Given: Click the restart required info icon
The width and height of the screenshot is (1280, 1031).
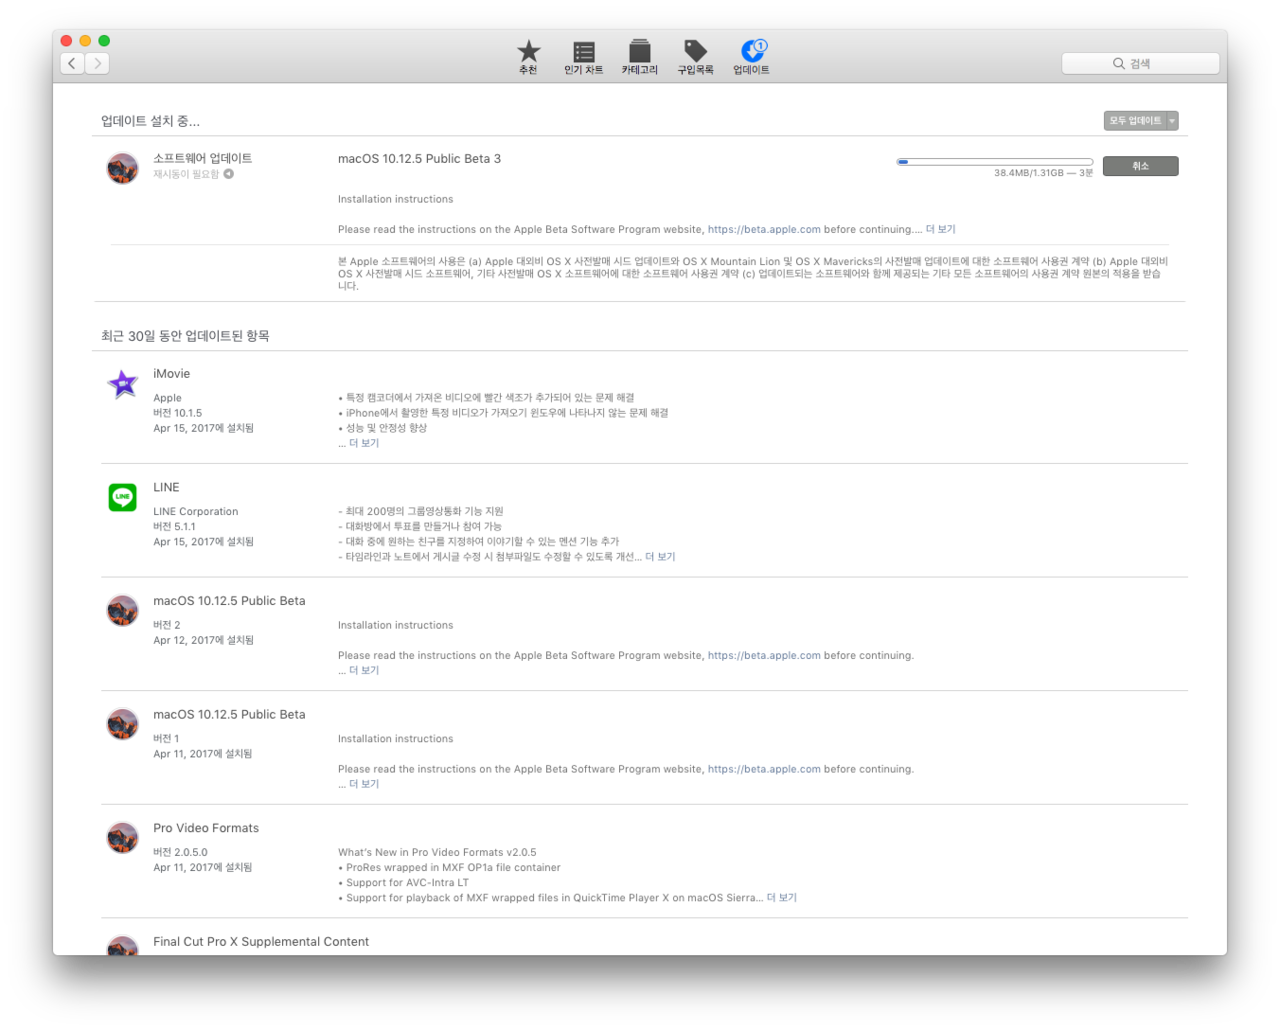Looking at the screenshot, I should pos(229,174).
